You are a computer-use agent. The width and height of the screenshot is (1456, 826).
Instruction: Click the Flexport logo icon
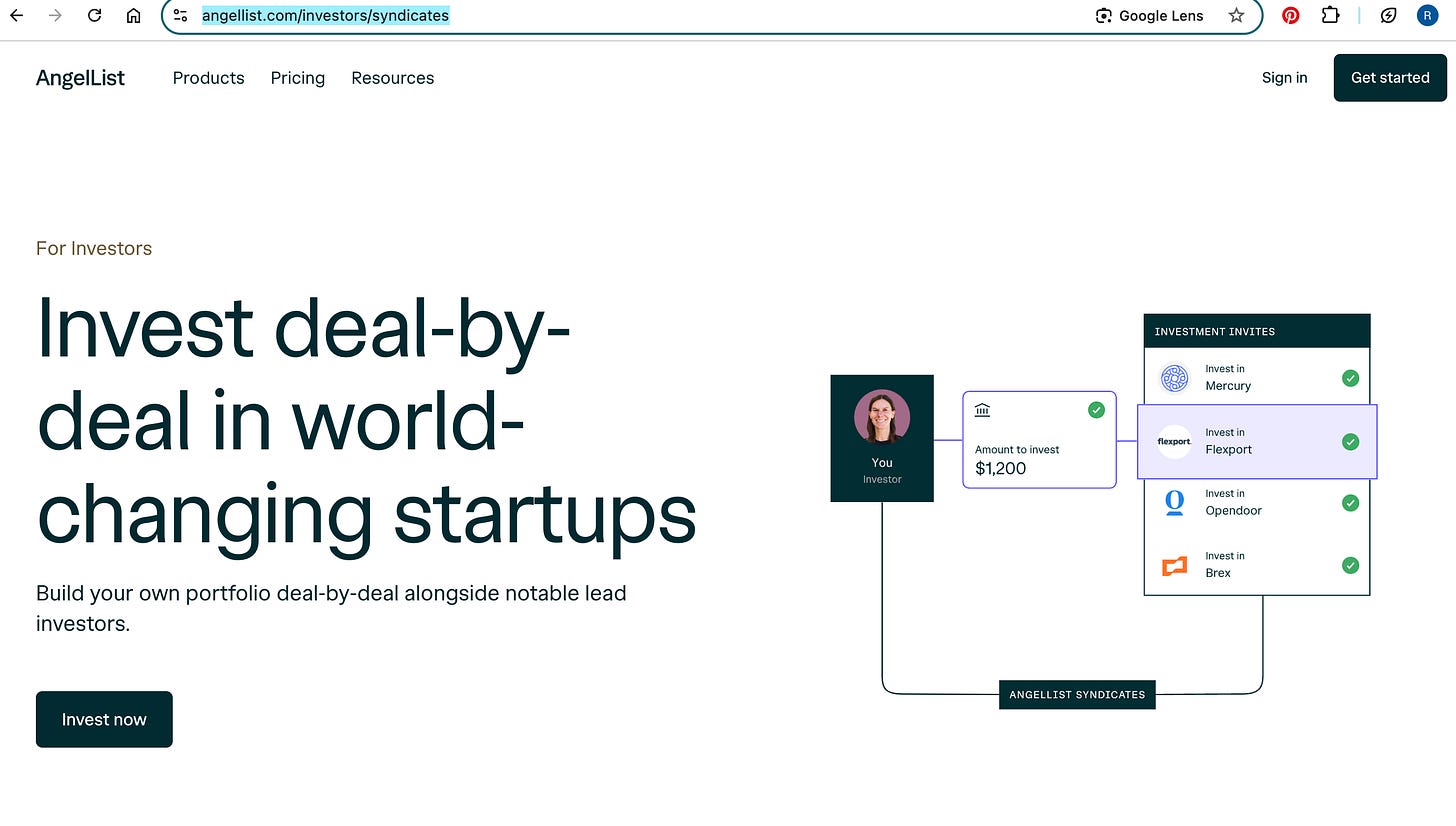coord(1174,441)
